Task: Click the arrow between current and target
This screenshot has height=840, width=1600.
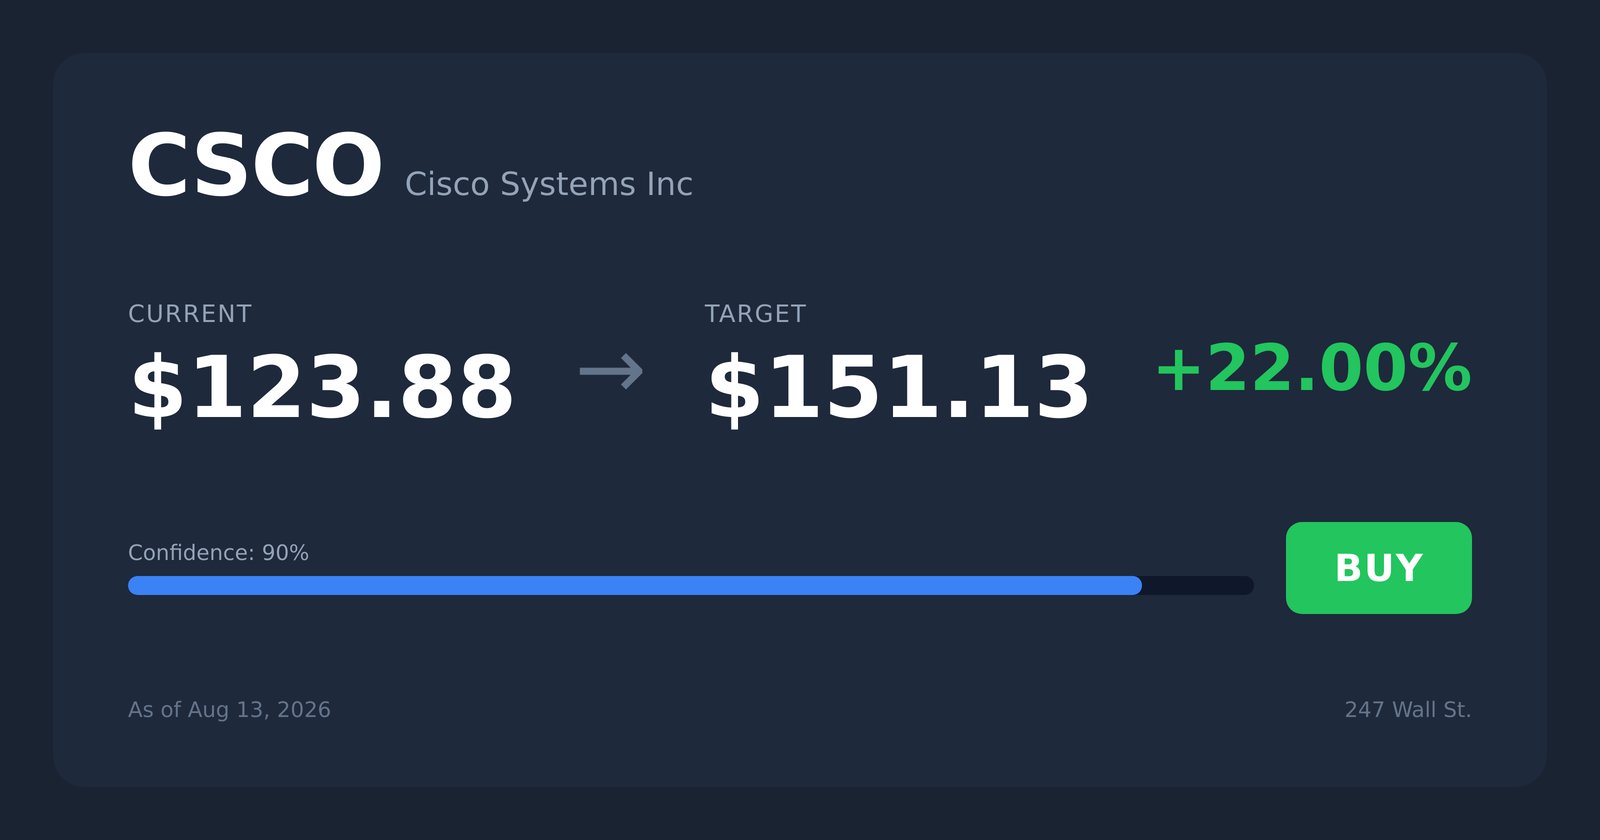Action: 611,372
